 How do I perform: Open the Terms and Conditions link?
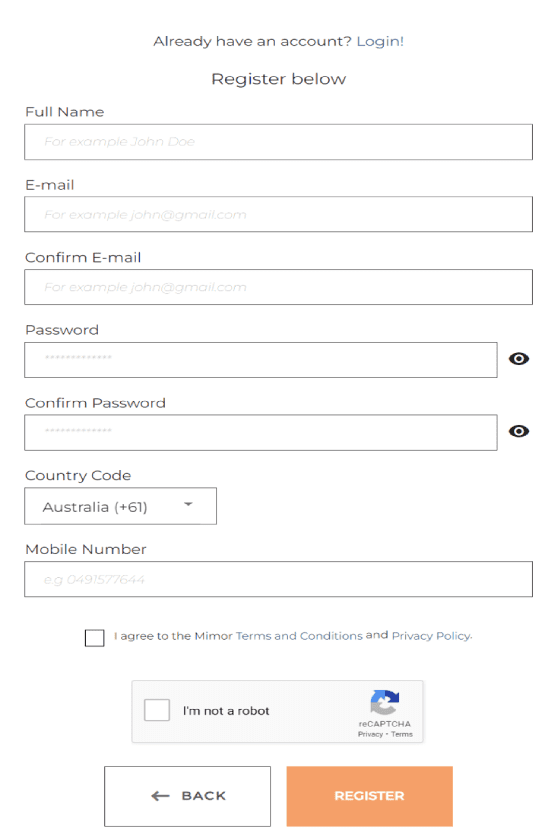(299, 636)
